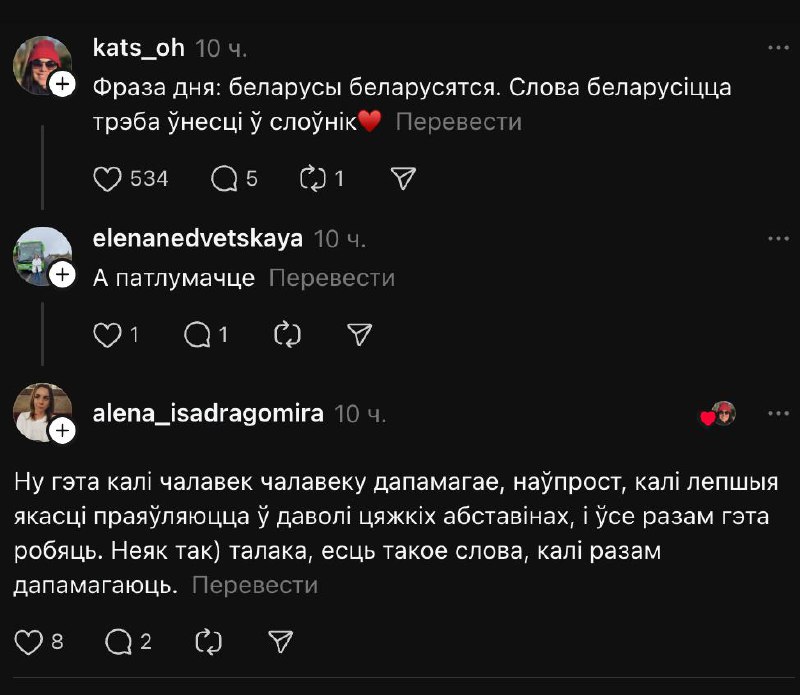Follow elenanedvetskaya using the avatar plus badge
Viewport: 800px width, 695px height.
[x=62, y=275]
